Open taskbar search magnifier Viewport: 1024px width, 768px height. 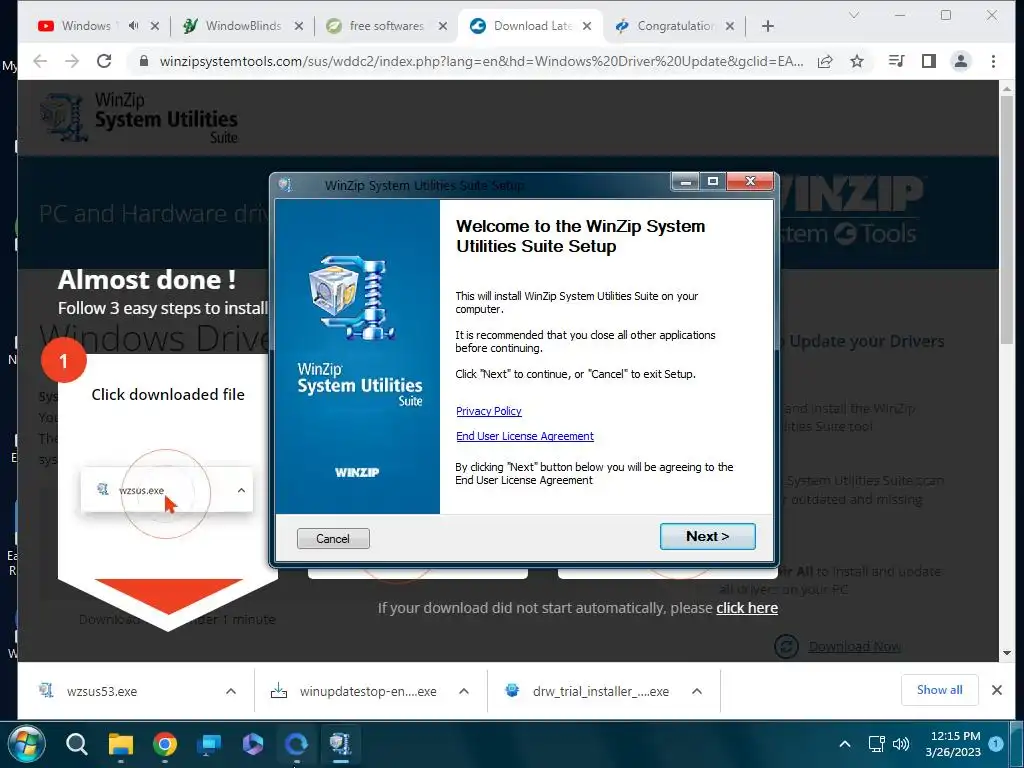pyautogui.click(x=76, y=744)
